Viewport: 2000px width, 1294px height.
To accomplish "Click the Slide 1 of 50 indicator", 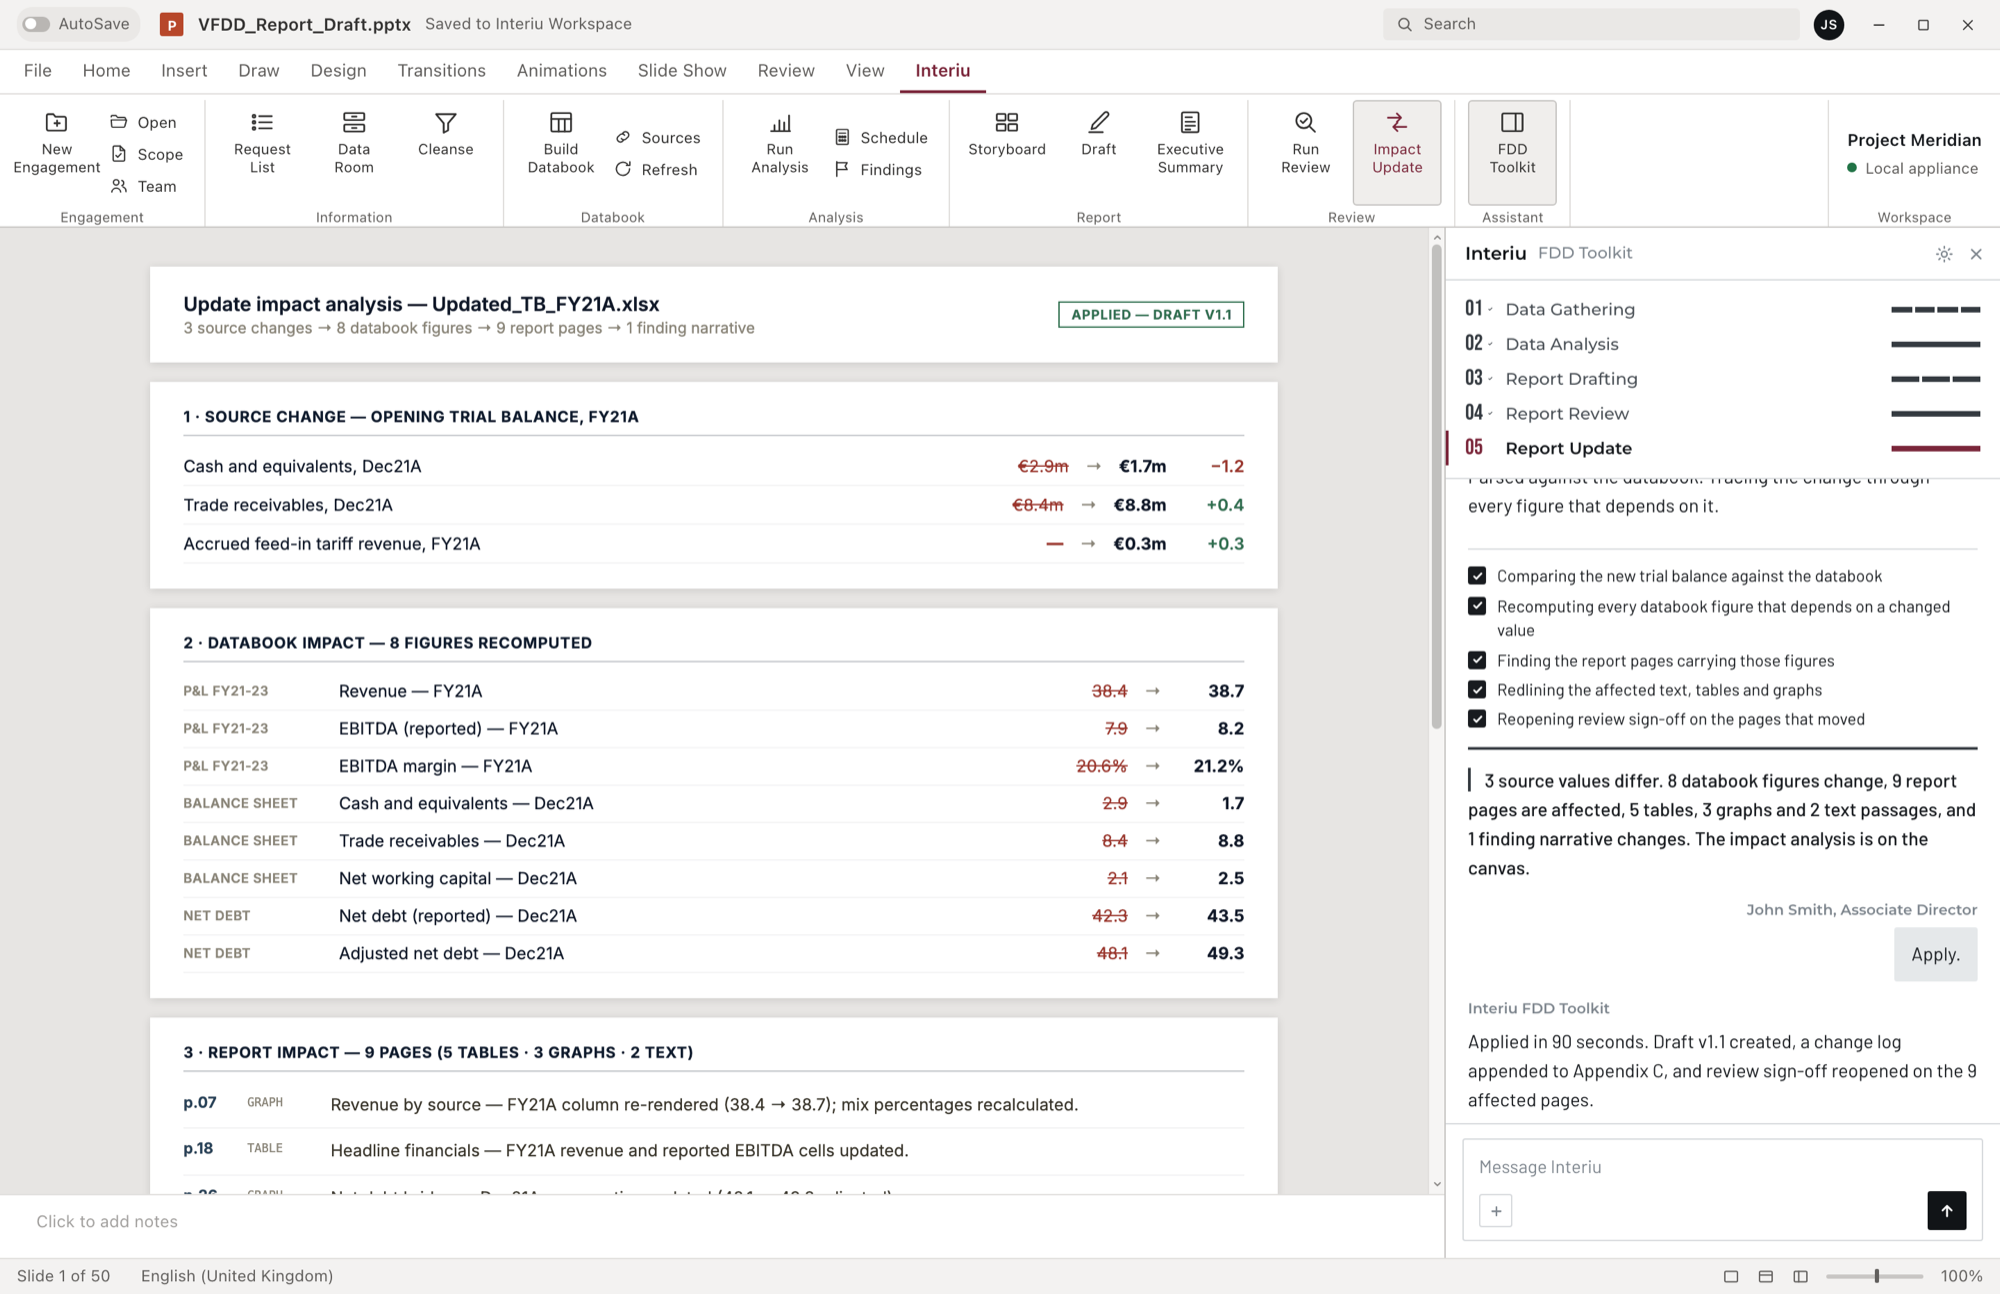I will pyautogui.click(x=63, y=1276).
